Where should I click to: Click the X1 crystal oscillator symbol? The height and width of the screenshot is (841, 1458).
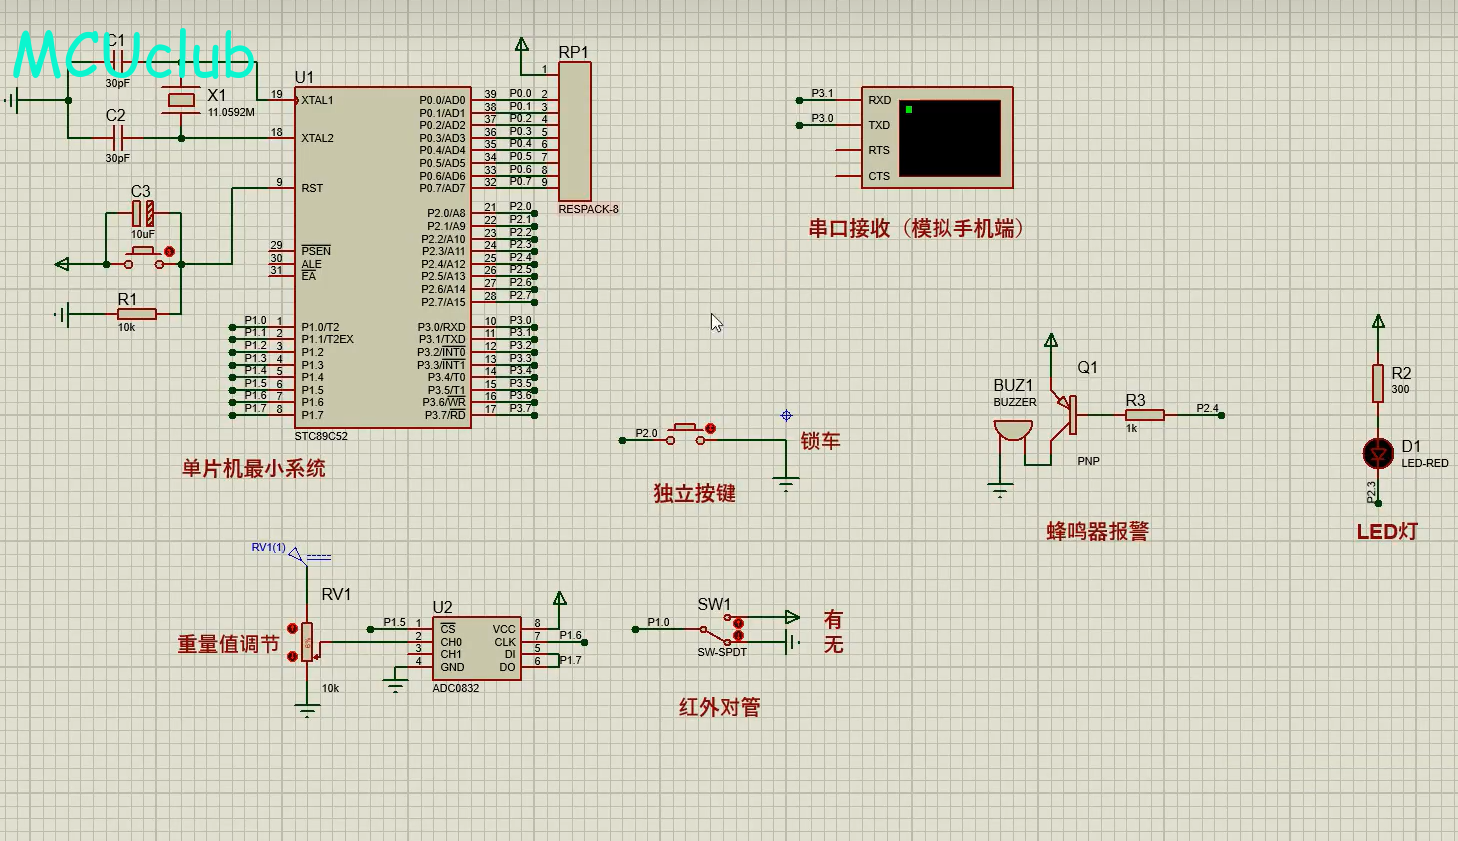[x=181, y=100]
